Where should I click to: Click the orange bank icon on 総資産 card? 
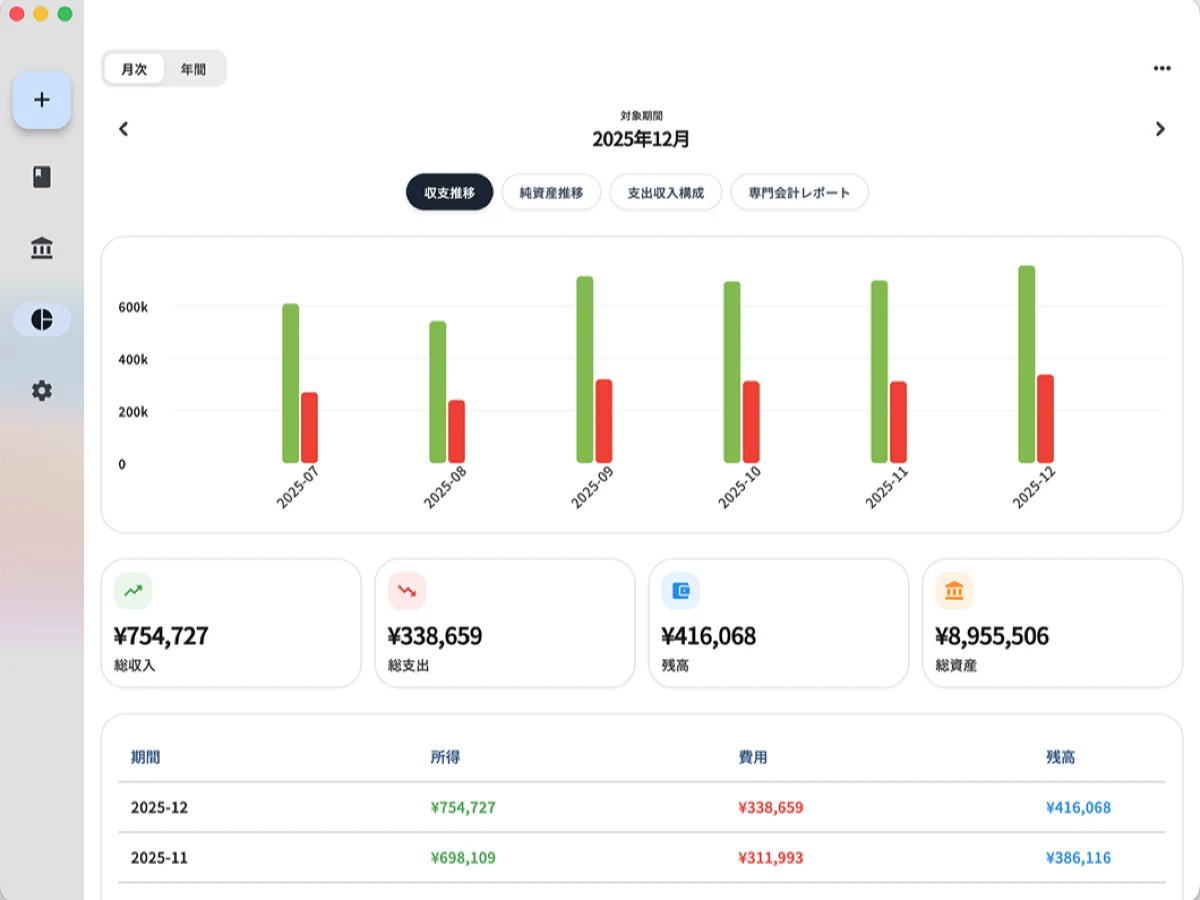click(x=954, y=591)
